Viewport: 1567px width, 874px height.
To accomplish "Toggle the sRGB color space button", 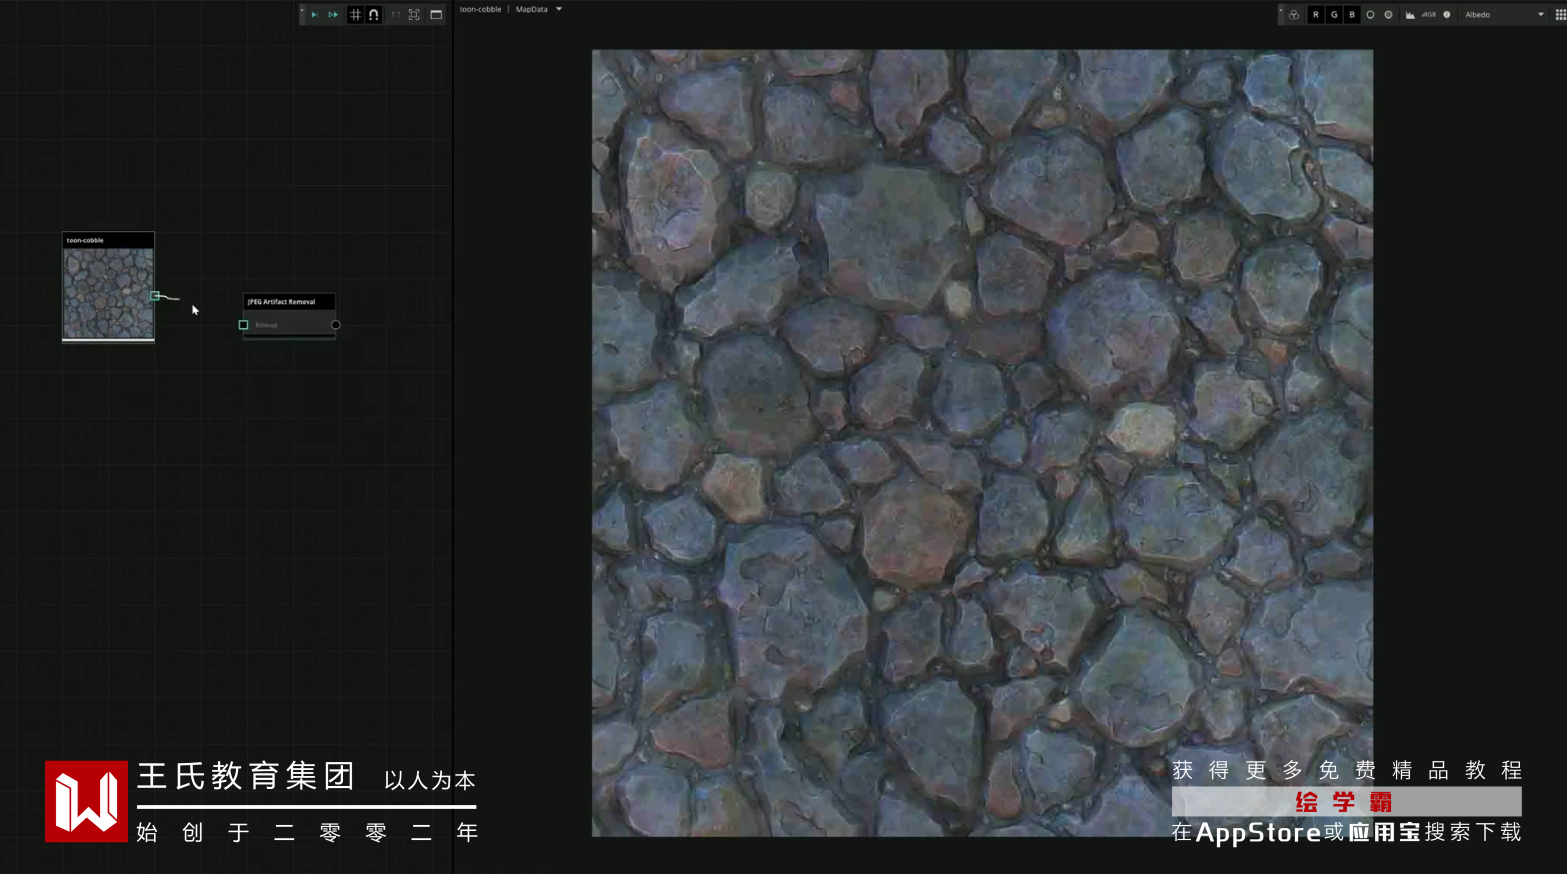I will (1429, 15).
